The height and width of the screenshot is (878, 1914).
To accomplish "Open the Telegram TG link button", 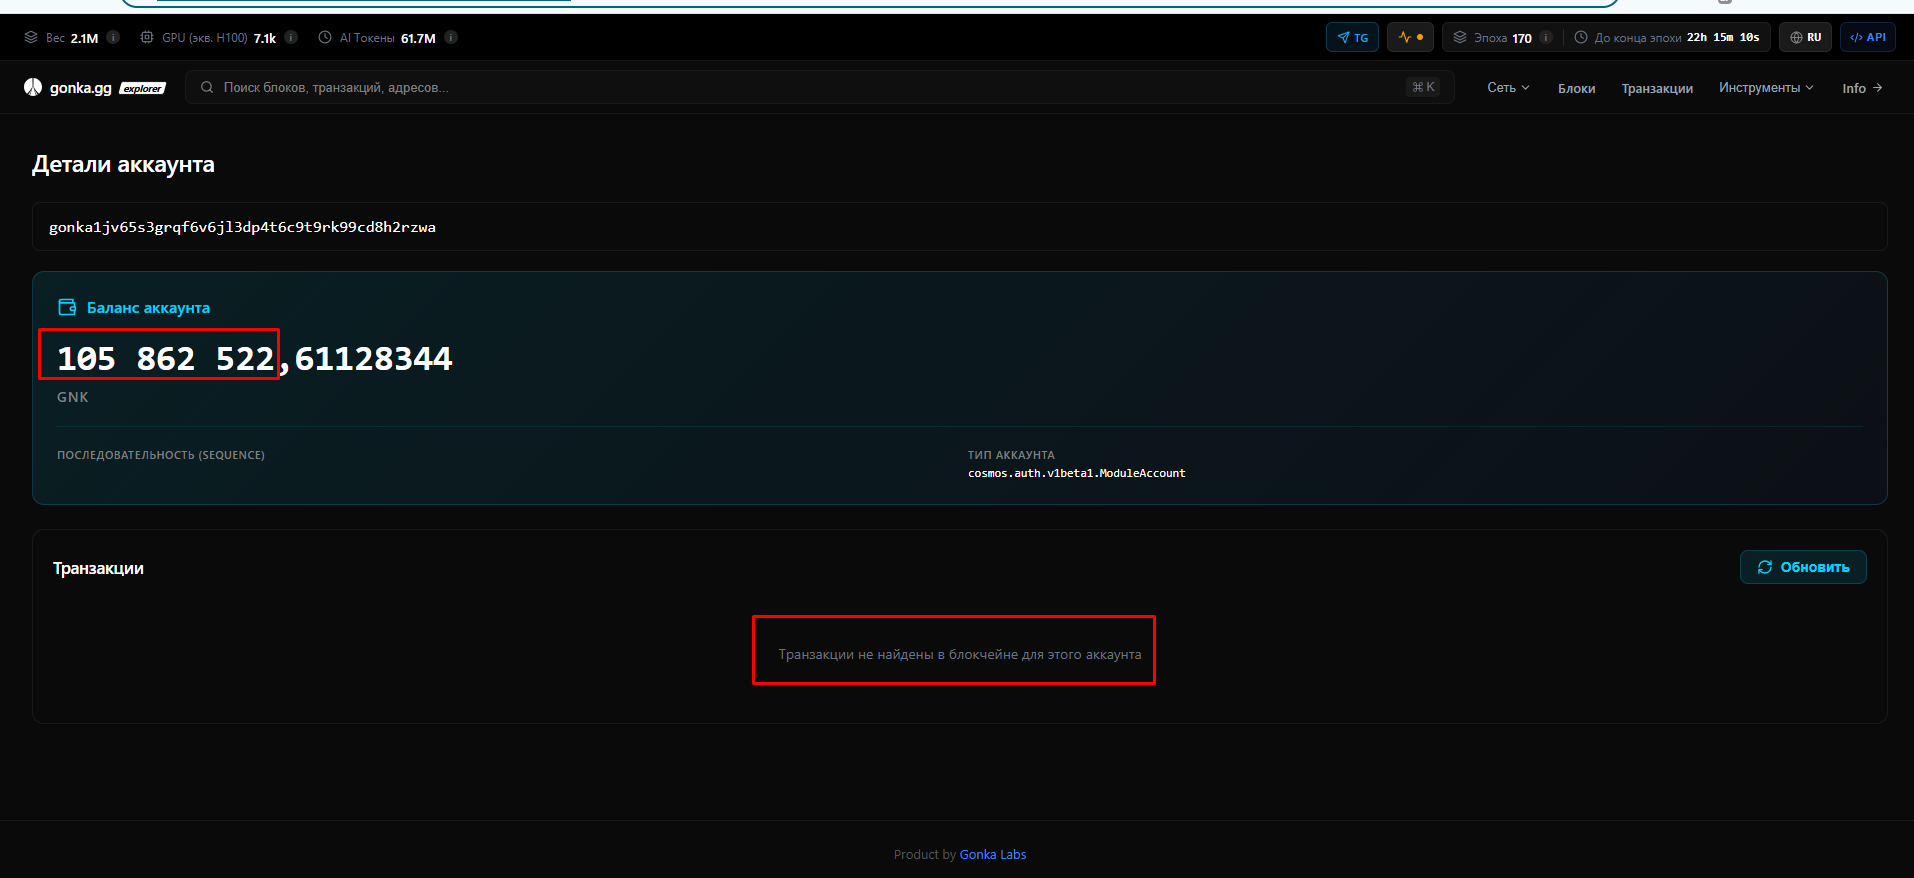I will click(1352, 38).
